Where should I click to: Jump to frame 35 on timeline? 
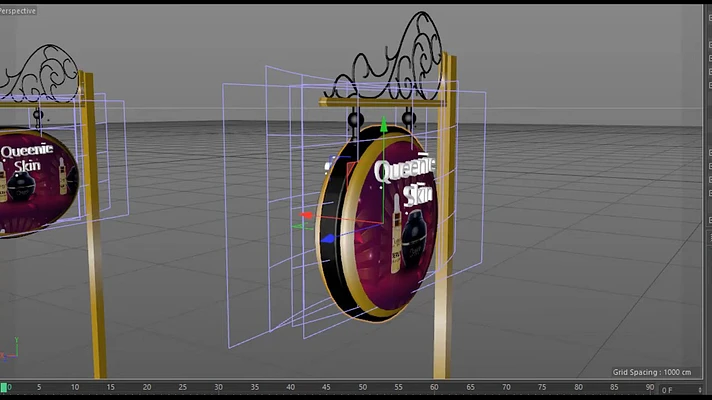coord(255,387)
